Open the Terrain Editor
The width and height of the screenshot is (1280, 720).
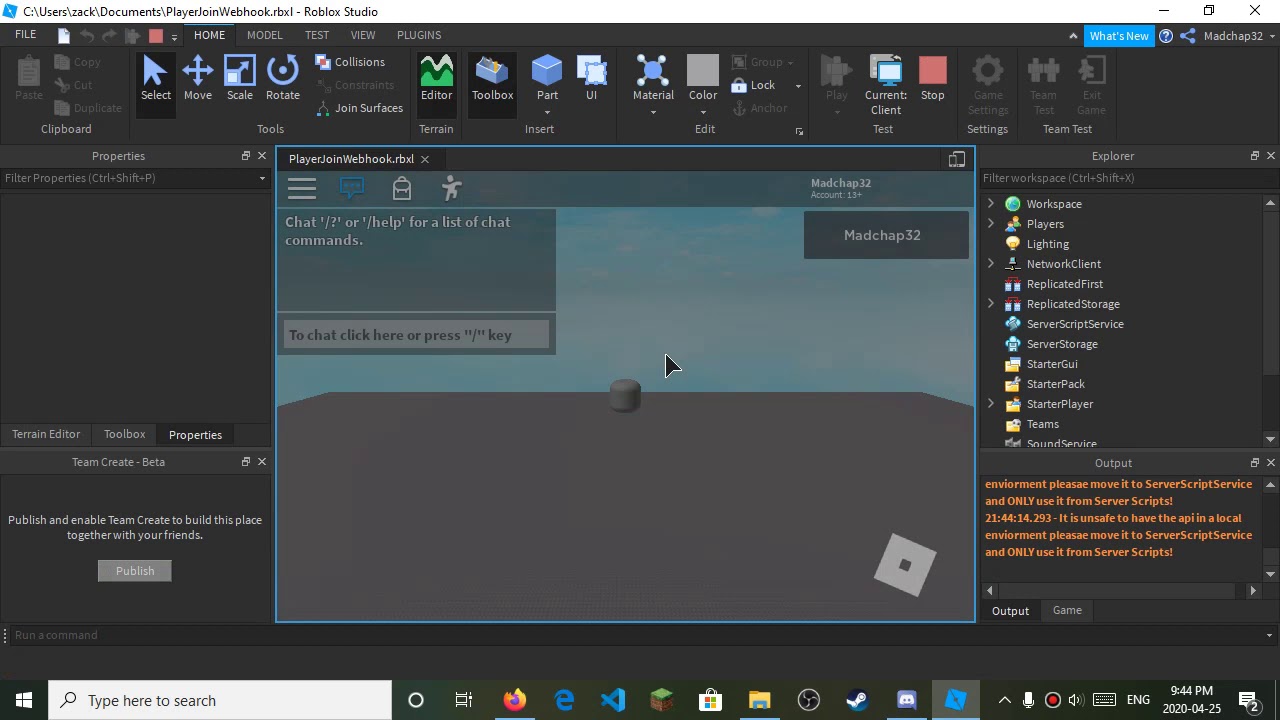click(436, 80)
